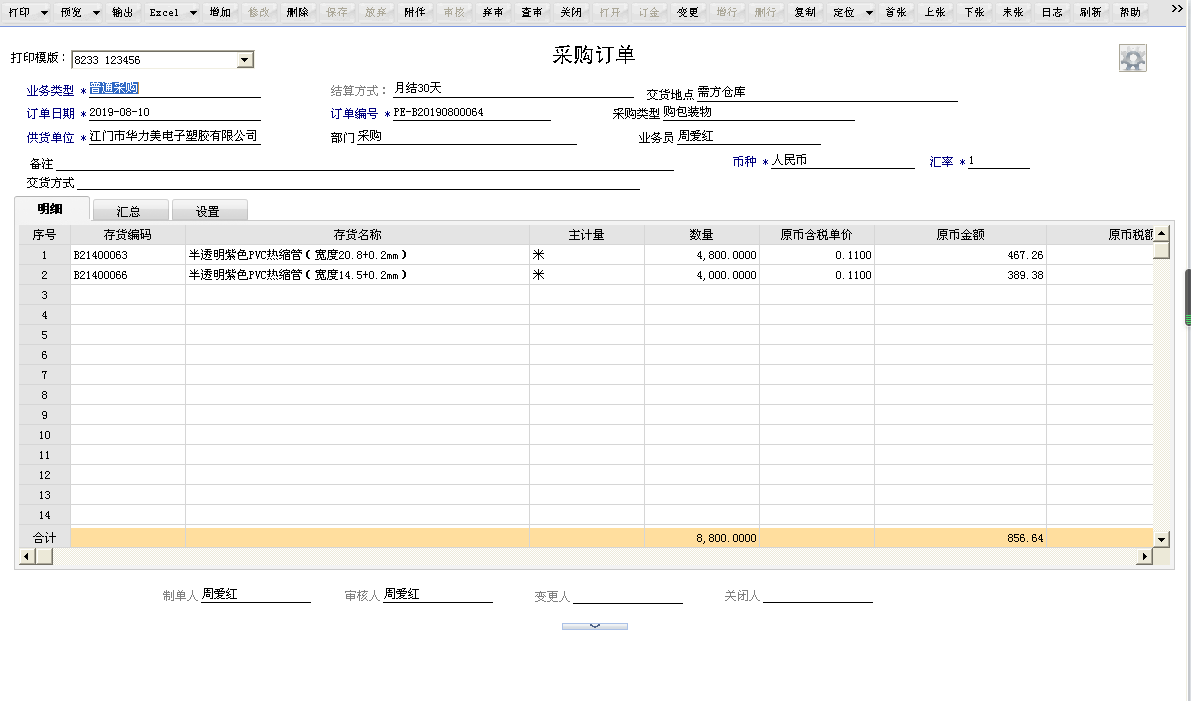Click the 弃审 toolbar button
Screen dimensions: 1191x701
click(x=493, y=12)
